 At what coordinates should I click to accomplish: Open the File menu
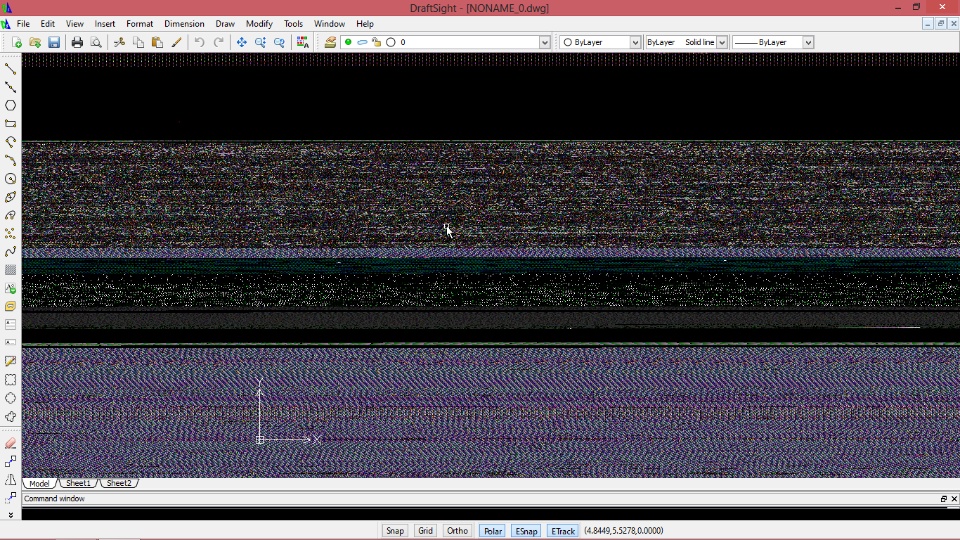[23, 24]
